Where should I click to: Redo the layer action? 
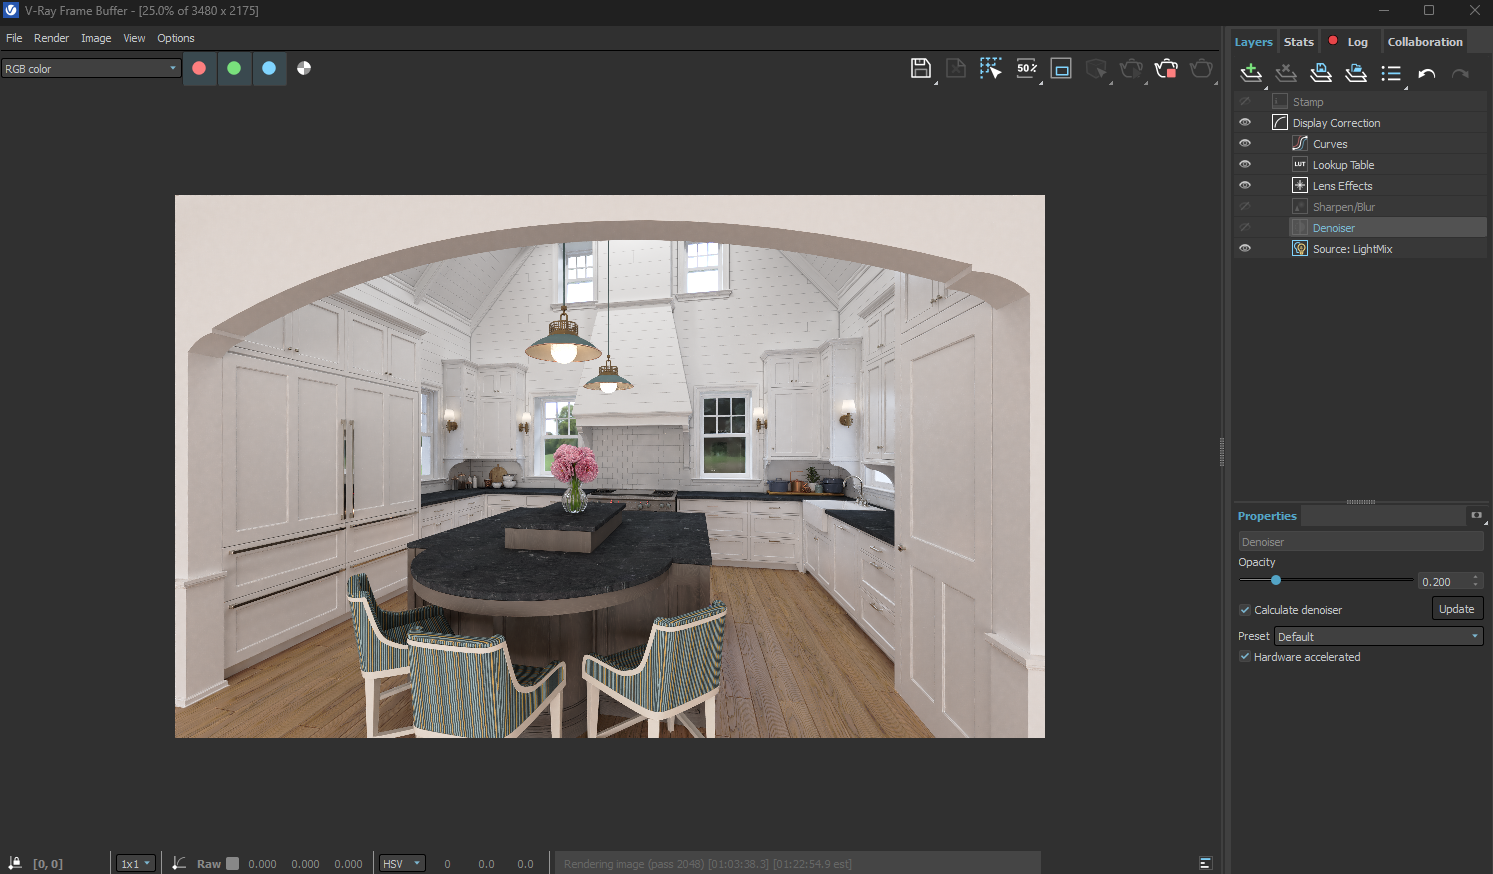[1461, 73]
